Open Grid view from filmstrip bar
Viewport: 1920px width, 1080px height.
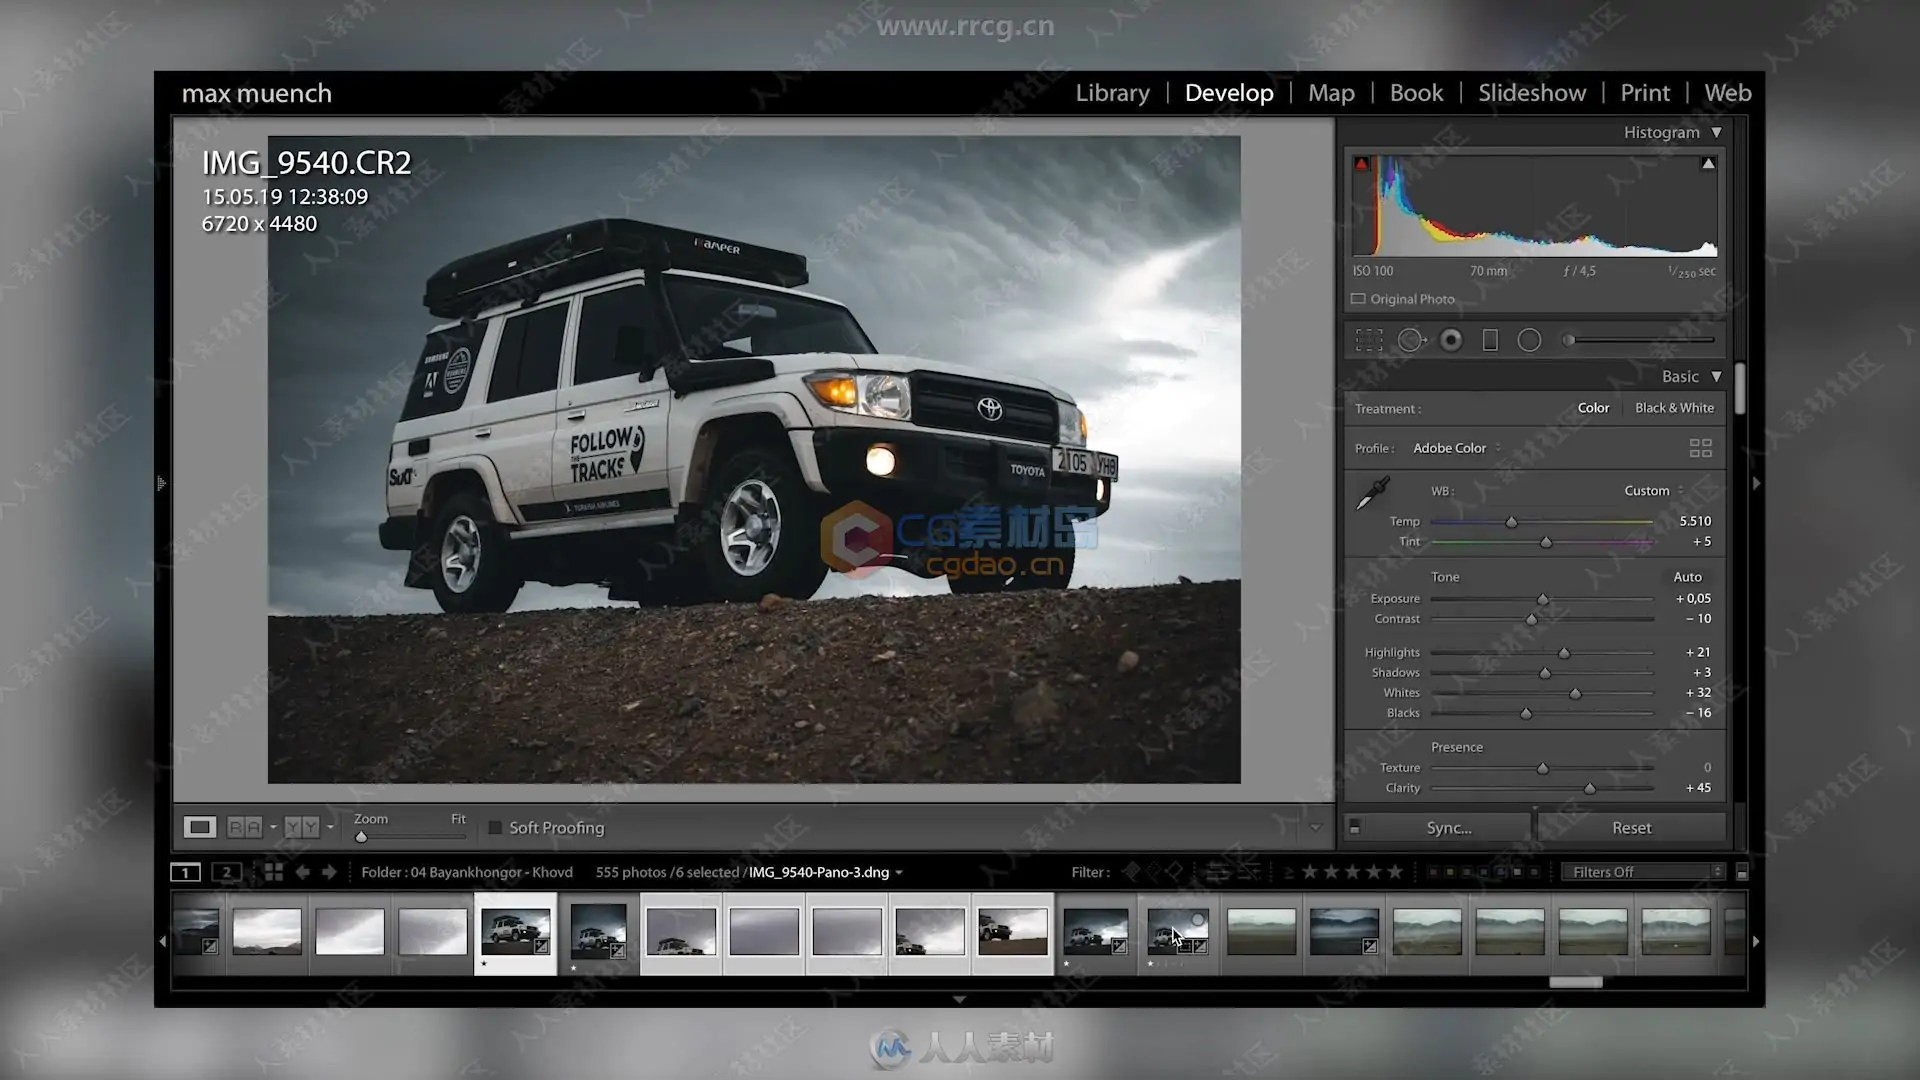(x=273, y=872)
